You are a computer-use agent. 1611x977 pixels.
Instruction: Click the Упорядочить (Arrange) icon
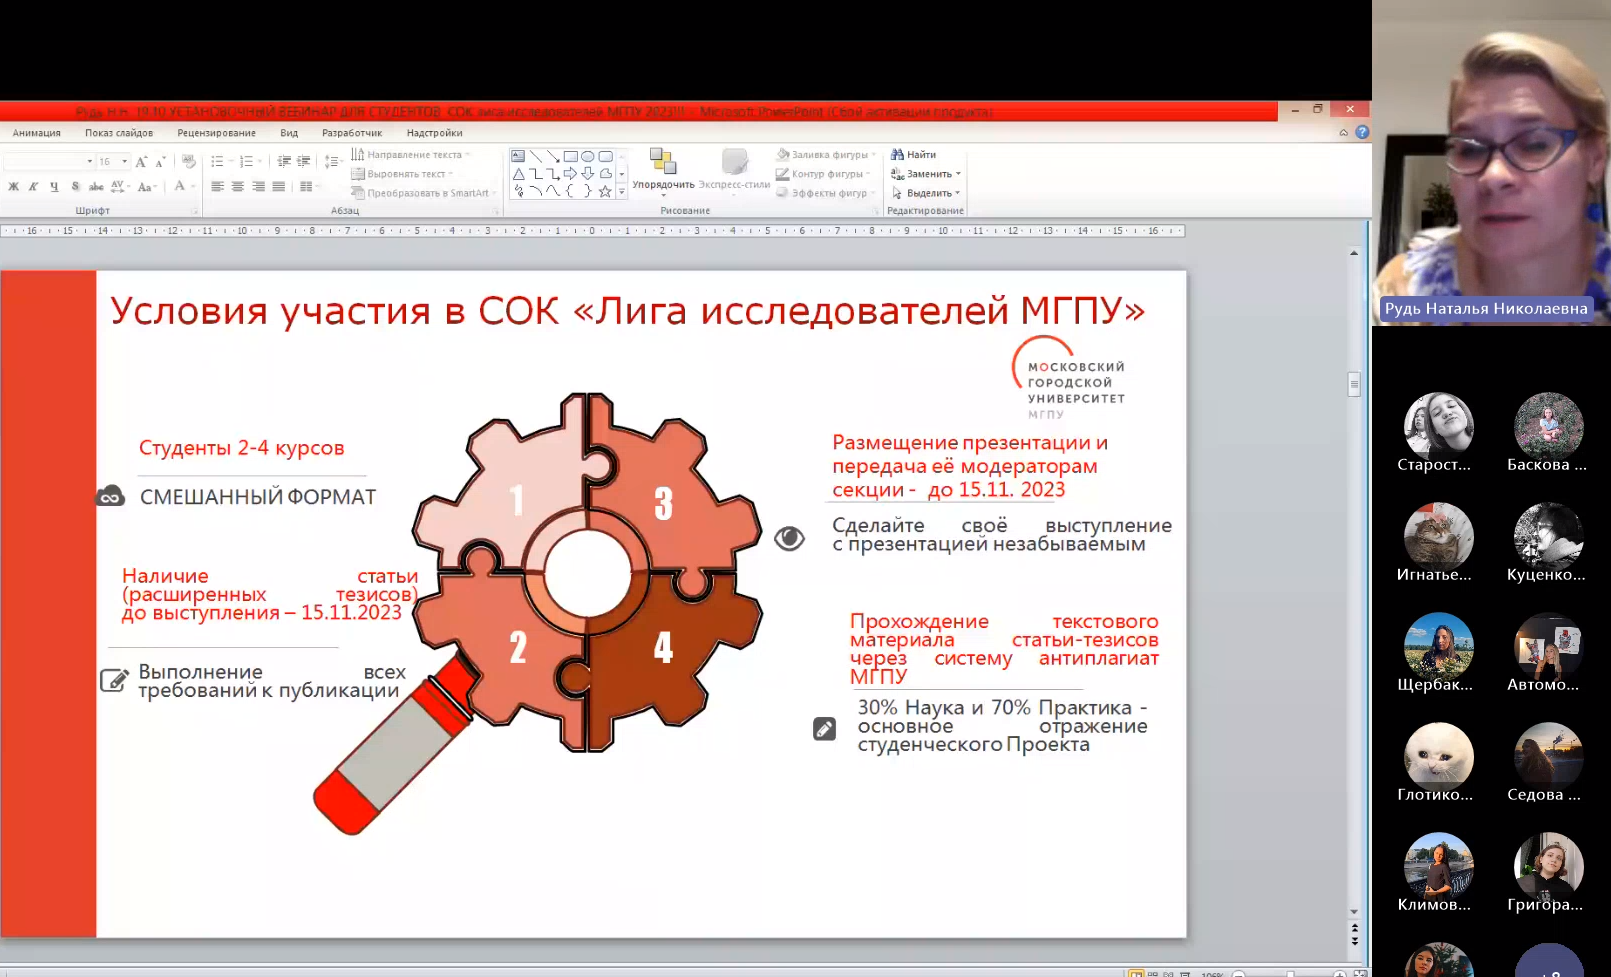[663, 167]
